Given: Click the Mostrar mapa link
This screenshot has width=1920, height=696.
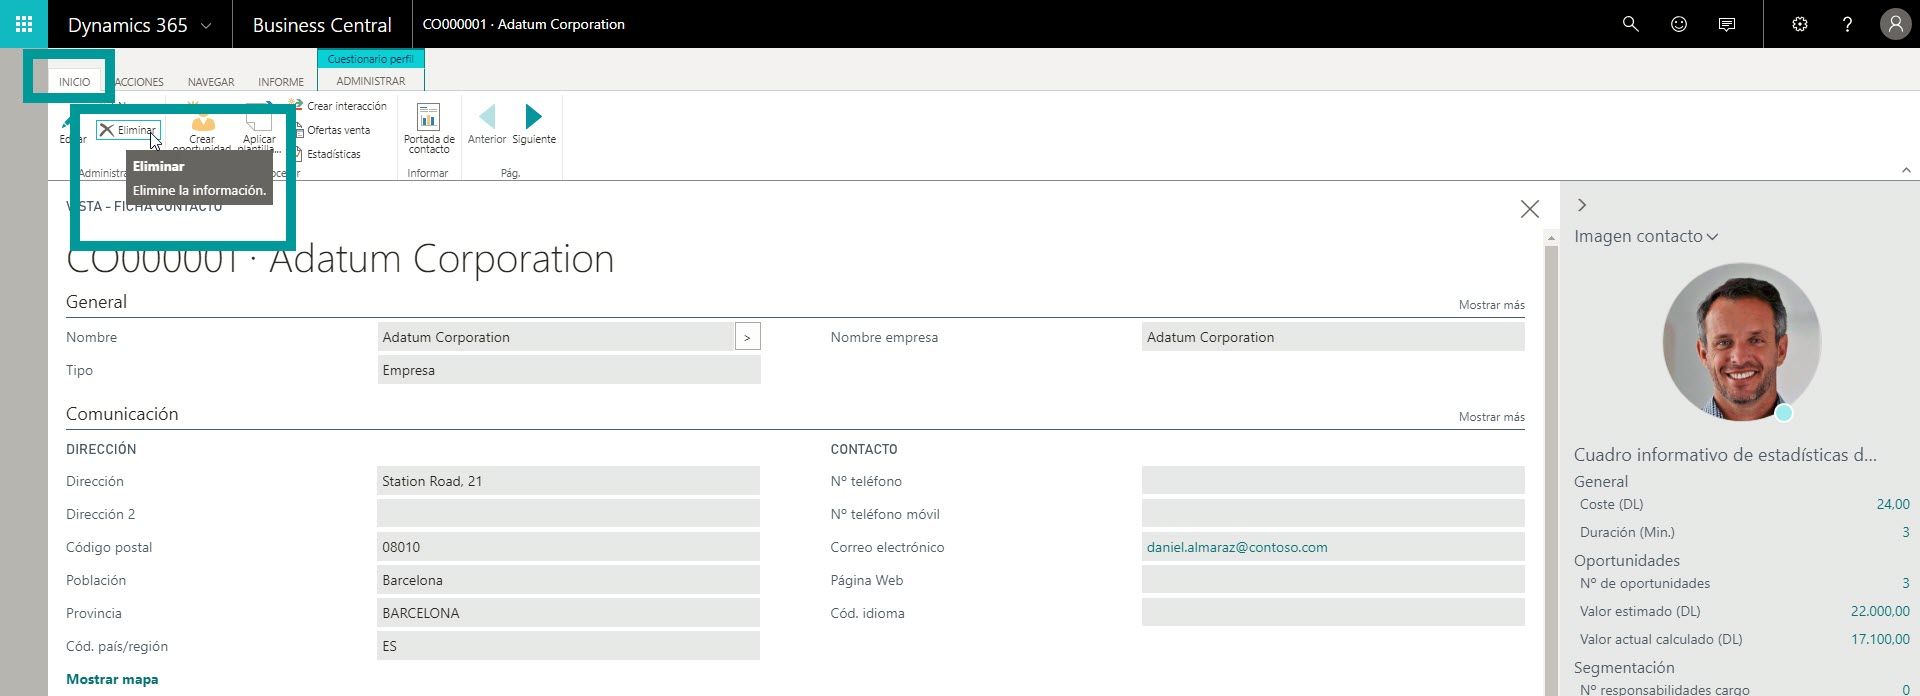Looking at the screenshot, I should coord(112,679).
